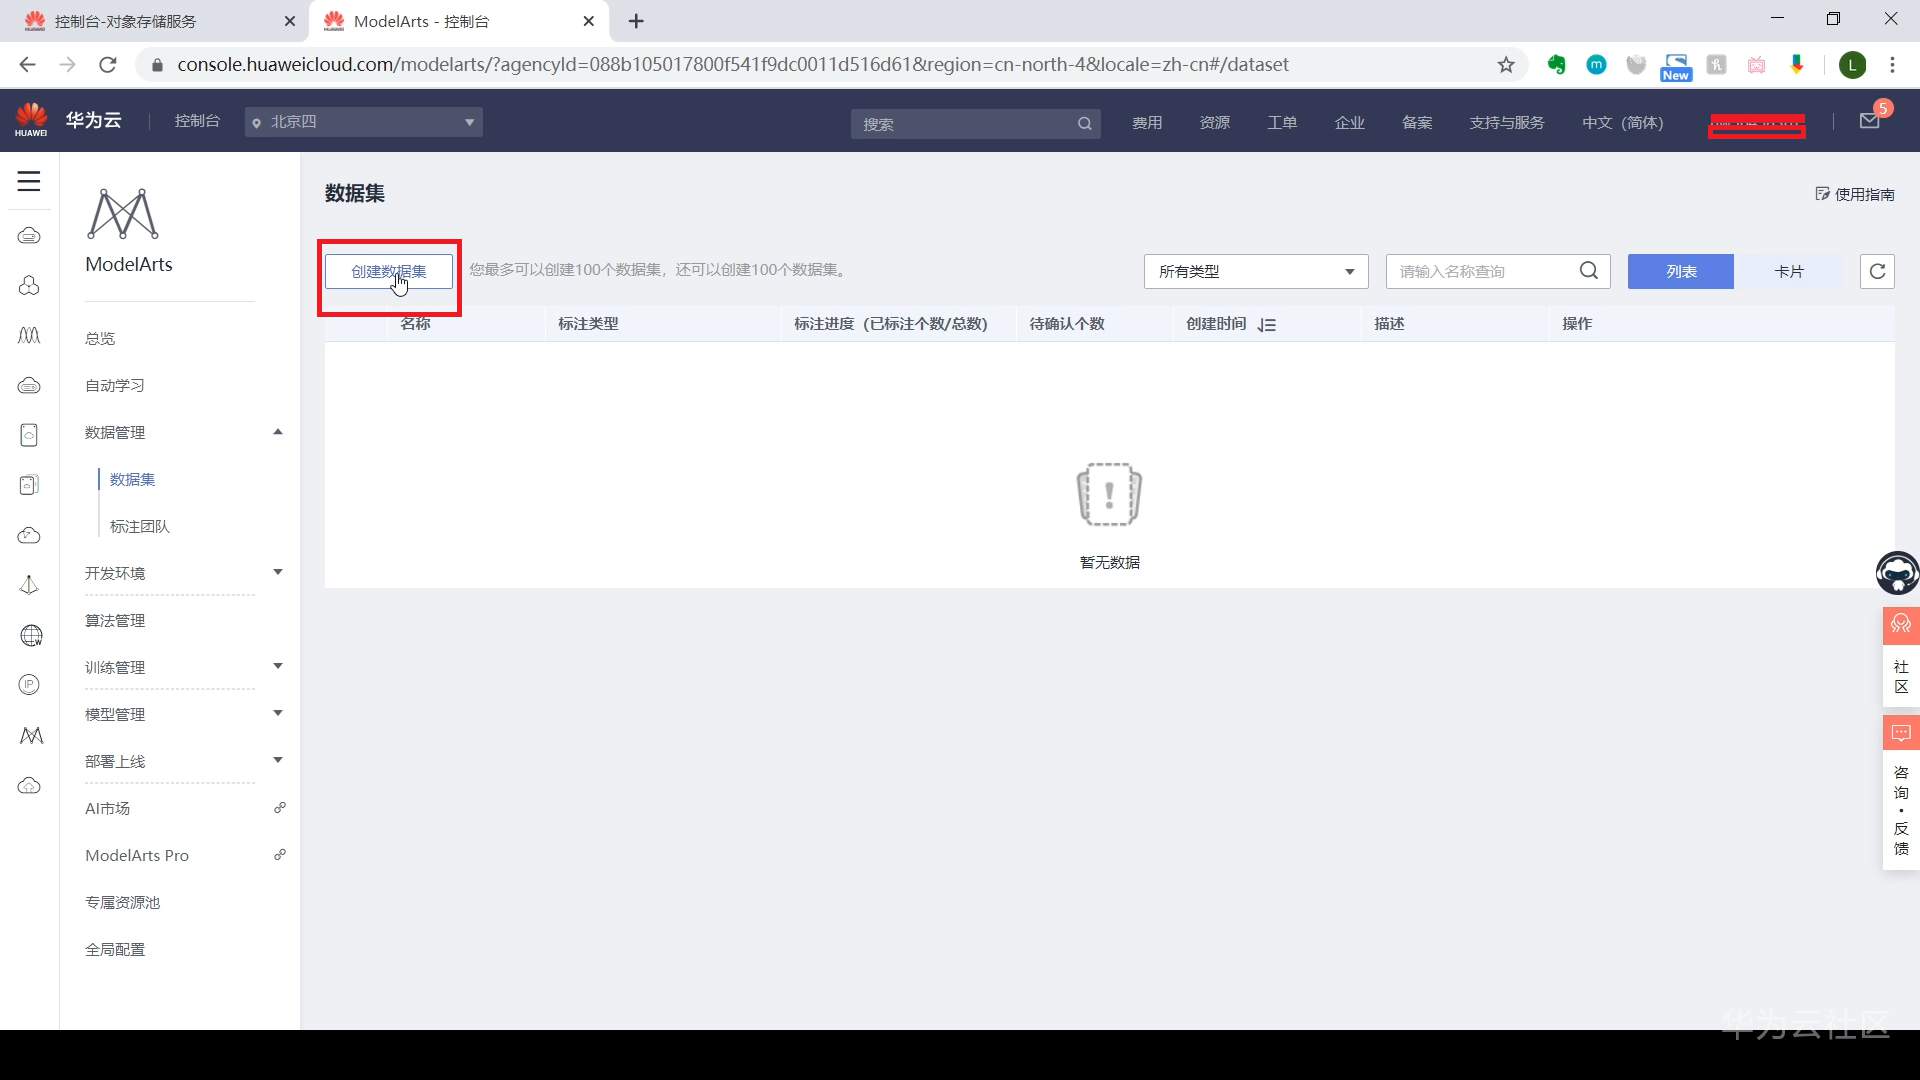Open the hamburger service list menu
Image resolution: width=1920 pixels, height=1080 pixels.
pyautogui.click(x=29, y=181)
